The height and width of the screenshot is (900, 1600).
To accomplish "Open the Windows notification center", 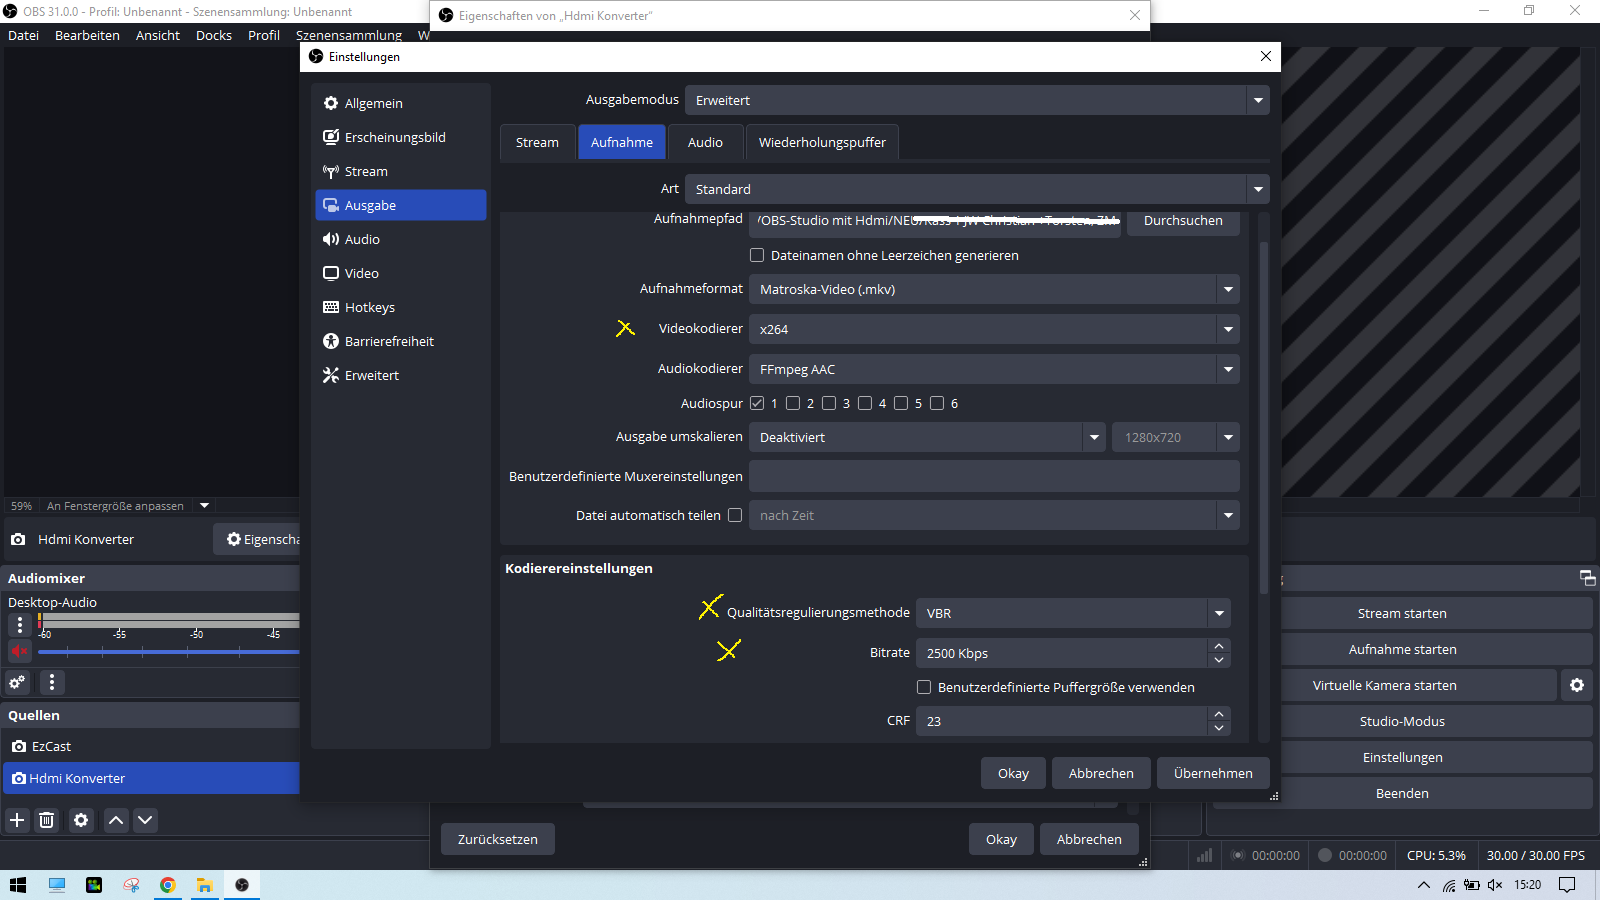I will [x=1567, y=885].
